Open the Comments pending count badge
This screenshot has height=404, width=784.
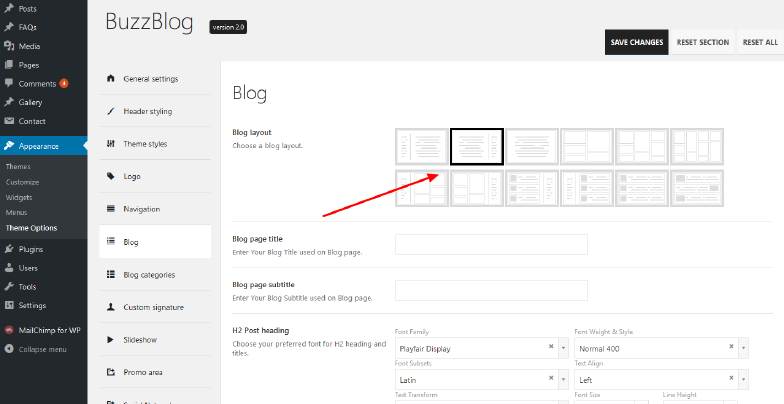(x=64, y=83)
